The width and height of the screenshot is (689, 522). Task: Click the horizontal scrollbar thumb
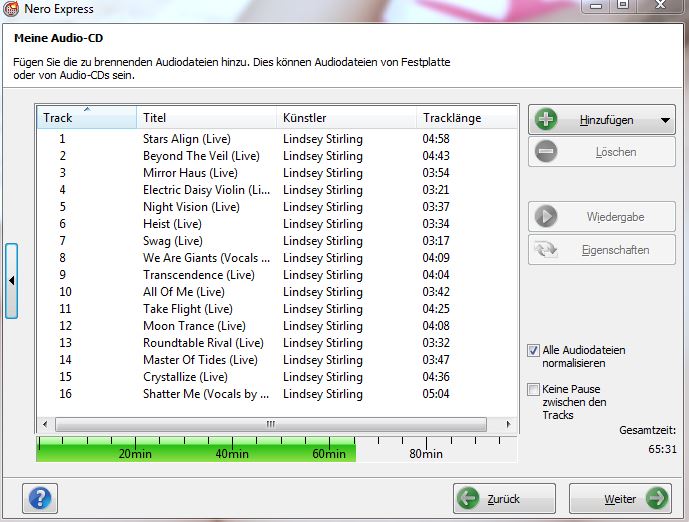click(271, 424)
